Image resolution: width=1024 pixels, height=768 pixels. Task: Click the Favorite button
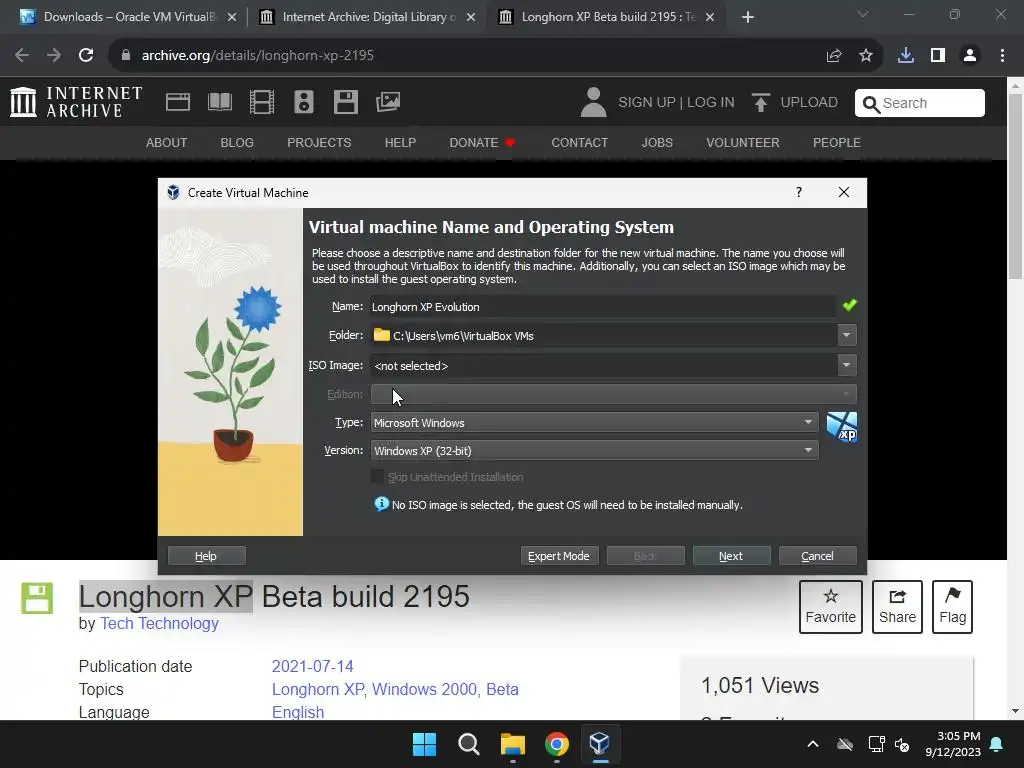[x=831, y=607]
